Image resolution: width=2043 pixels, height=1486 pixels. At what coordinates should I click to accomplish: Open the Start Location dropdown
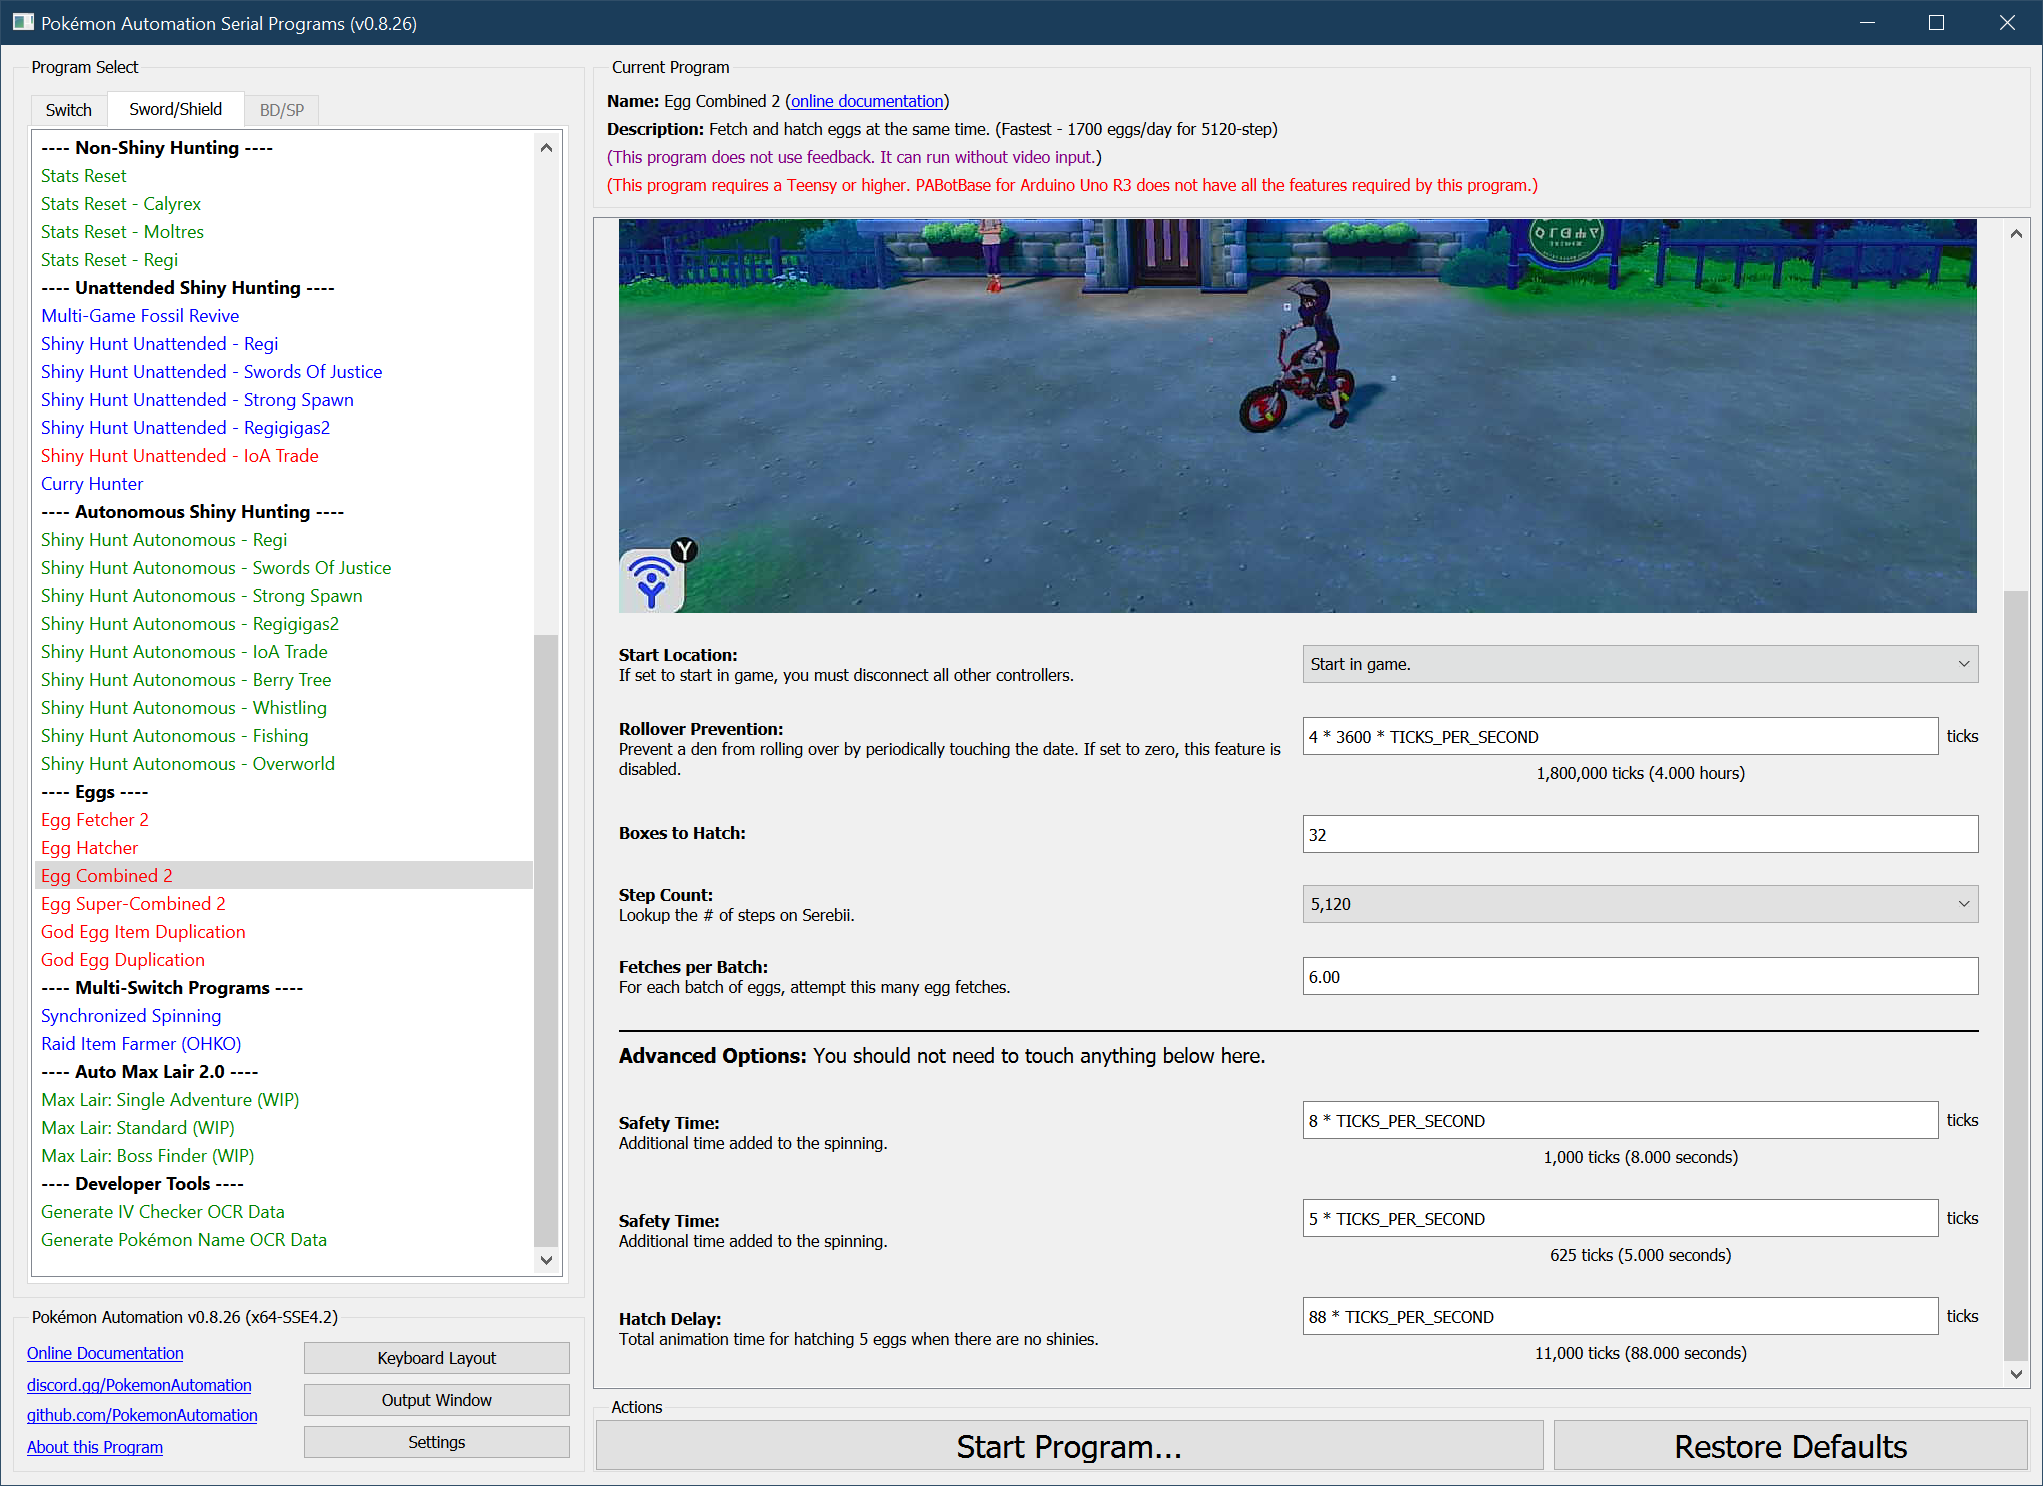[1639, 664]
